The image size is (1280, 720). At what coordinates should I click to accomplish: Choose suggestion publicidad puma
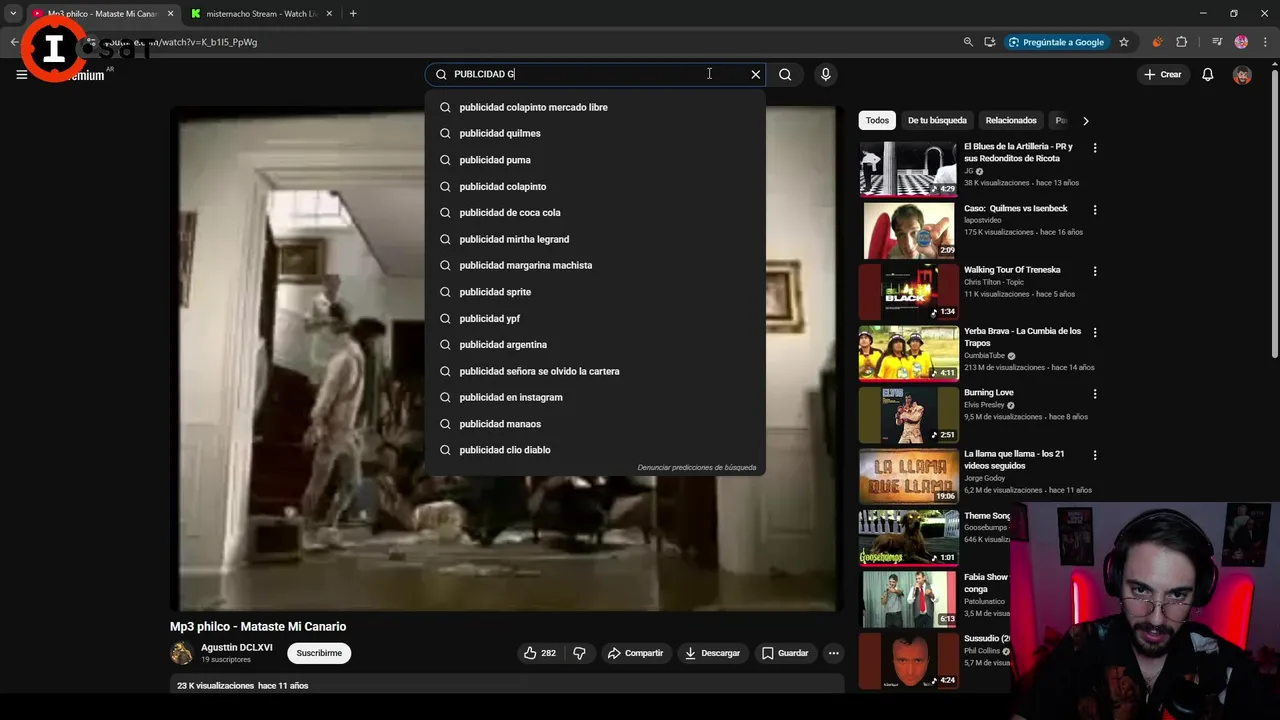pyautogui.click(x=595, y=160)
